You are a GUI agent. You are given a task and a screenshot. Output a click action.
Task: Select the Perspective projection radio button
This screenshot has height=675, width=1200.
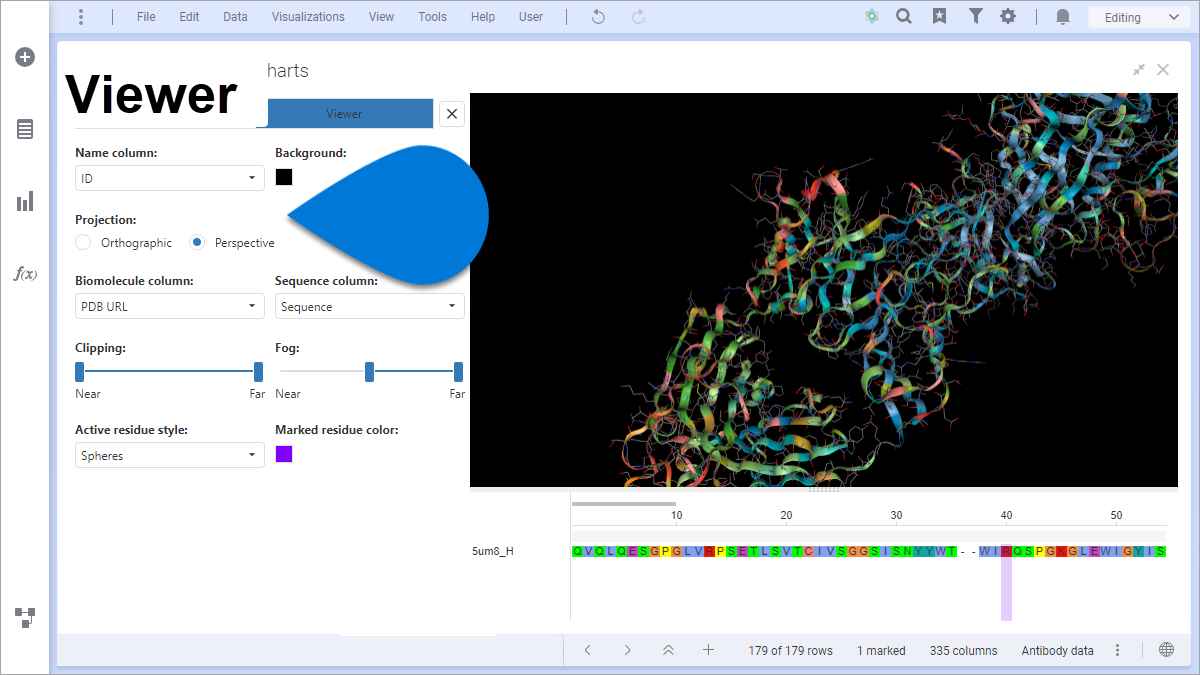(197, 242)
